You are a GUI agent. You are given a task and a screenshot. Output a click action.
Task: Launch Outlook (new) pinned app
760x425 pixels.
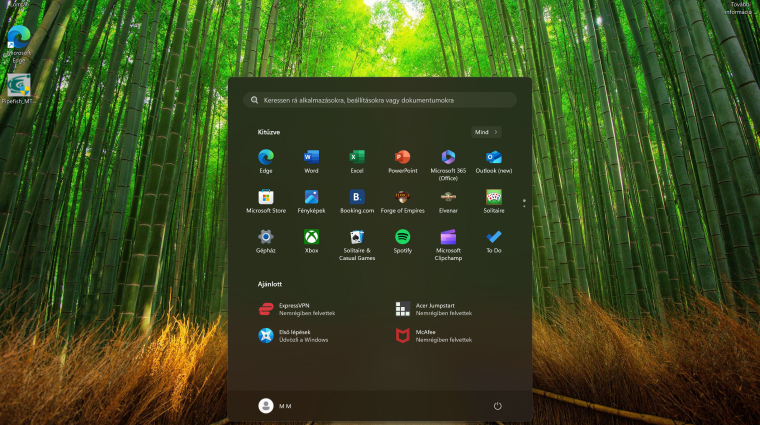493,161
